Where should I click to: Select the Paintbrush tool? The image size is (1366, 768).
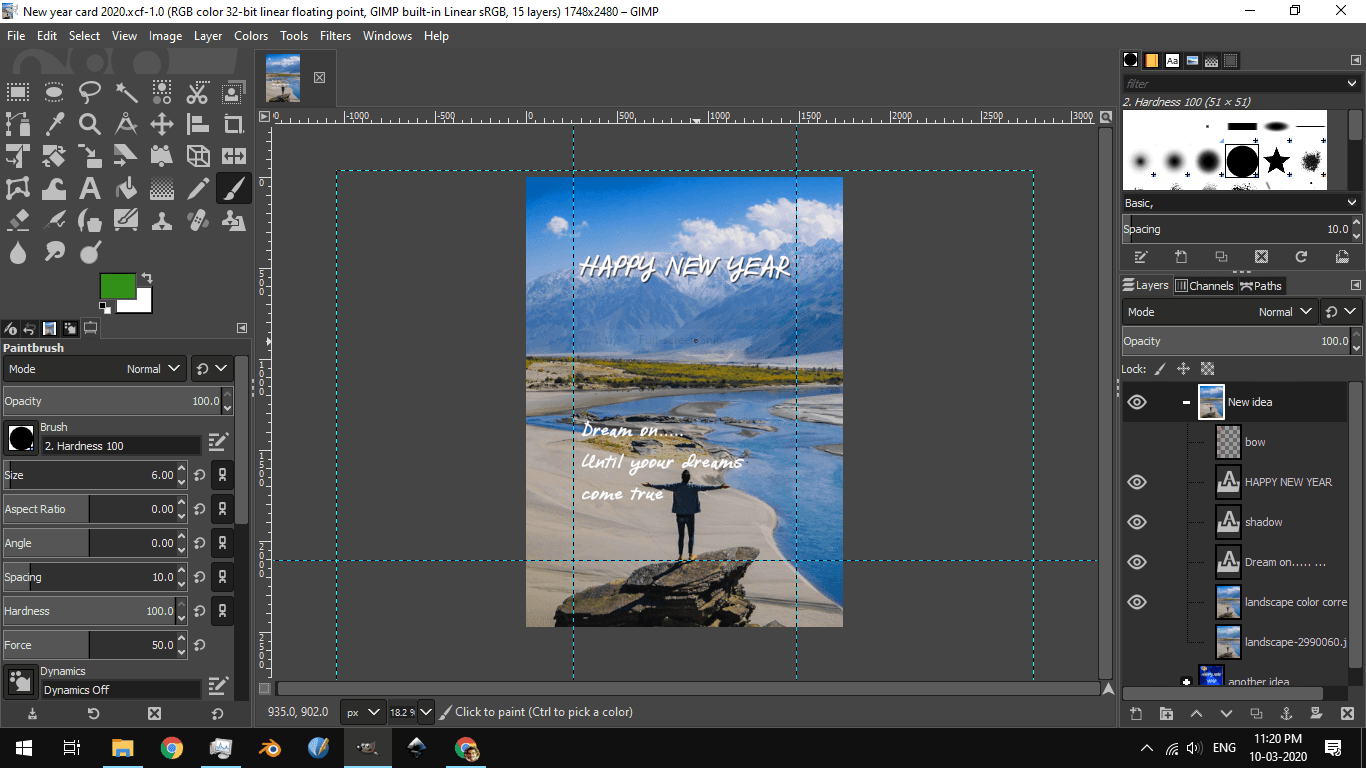[x=232, y=188]
